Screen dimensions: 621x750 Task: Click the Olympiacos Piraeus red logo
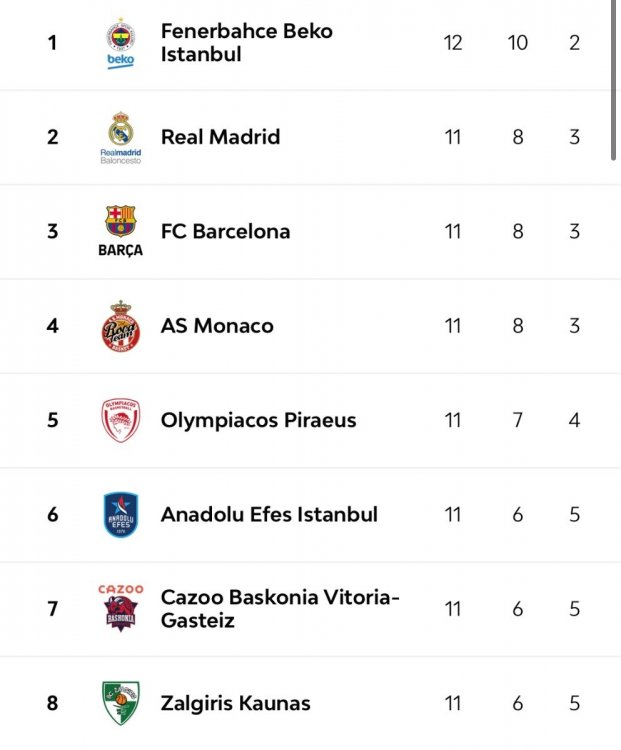point(121,420)
